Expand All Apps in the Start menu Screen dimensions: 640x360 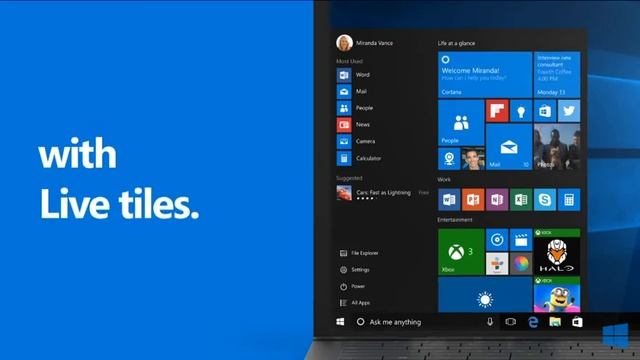click(355, 303)
